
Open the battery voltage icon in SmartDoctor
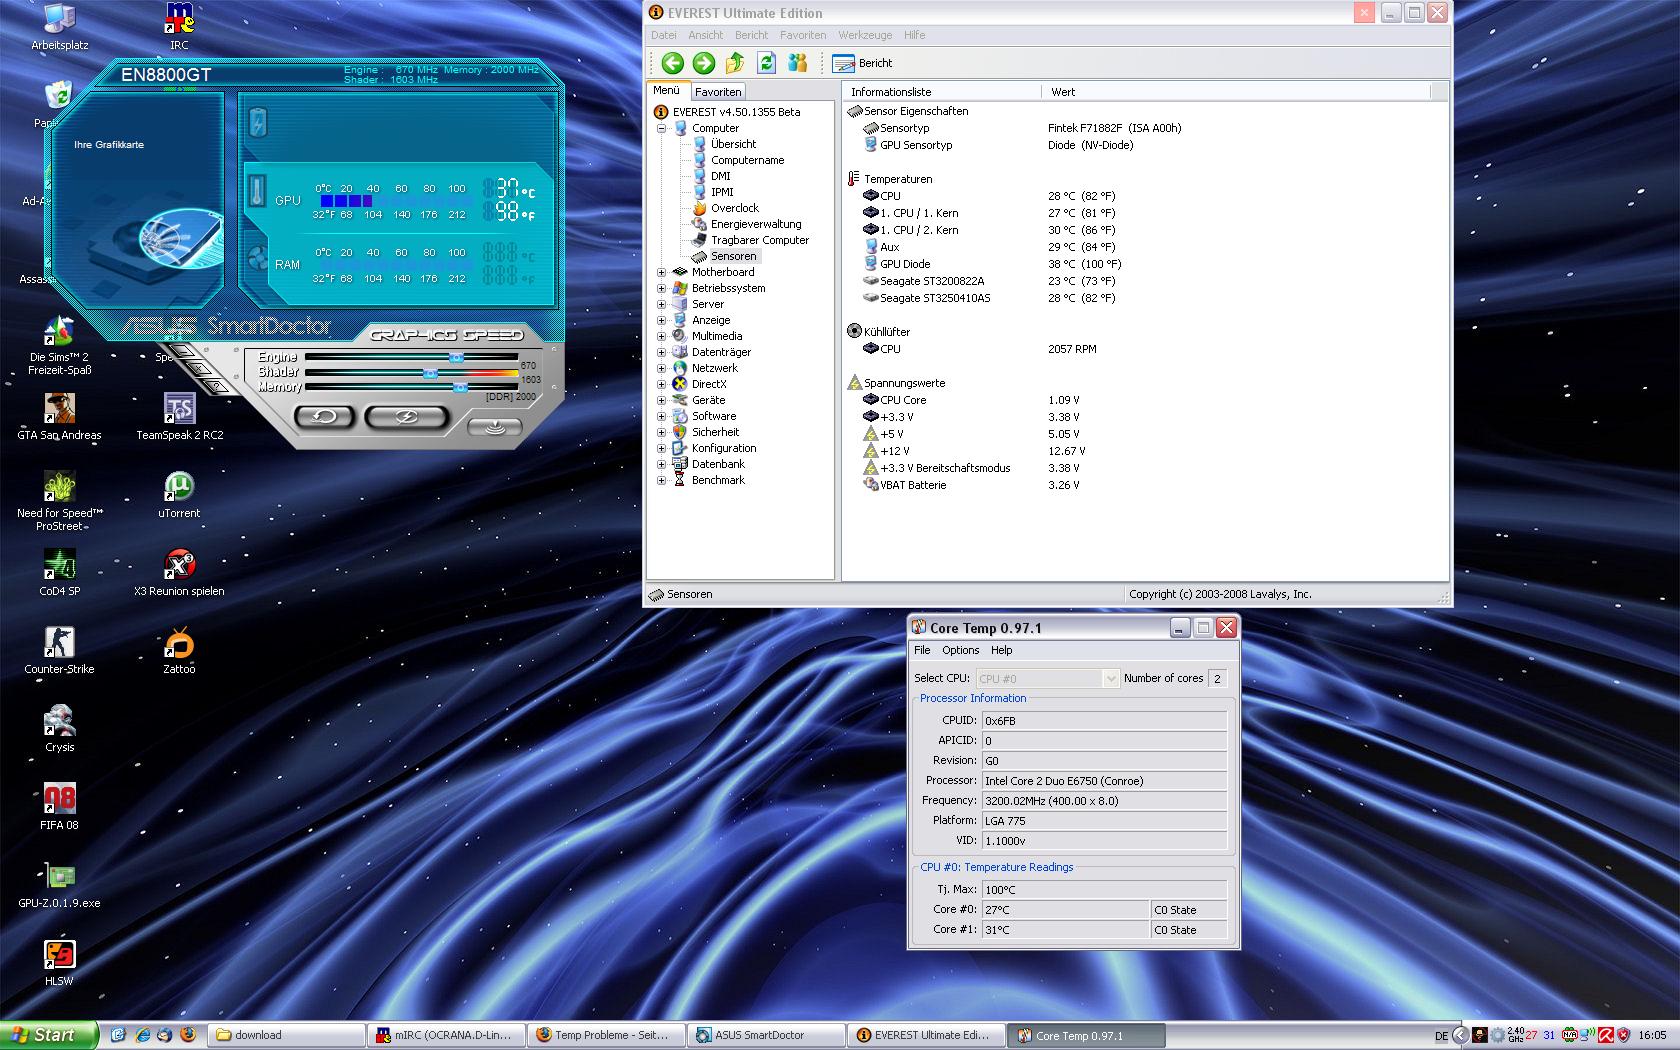(259, 123)
